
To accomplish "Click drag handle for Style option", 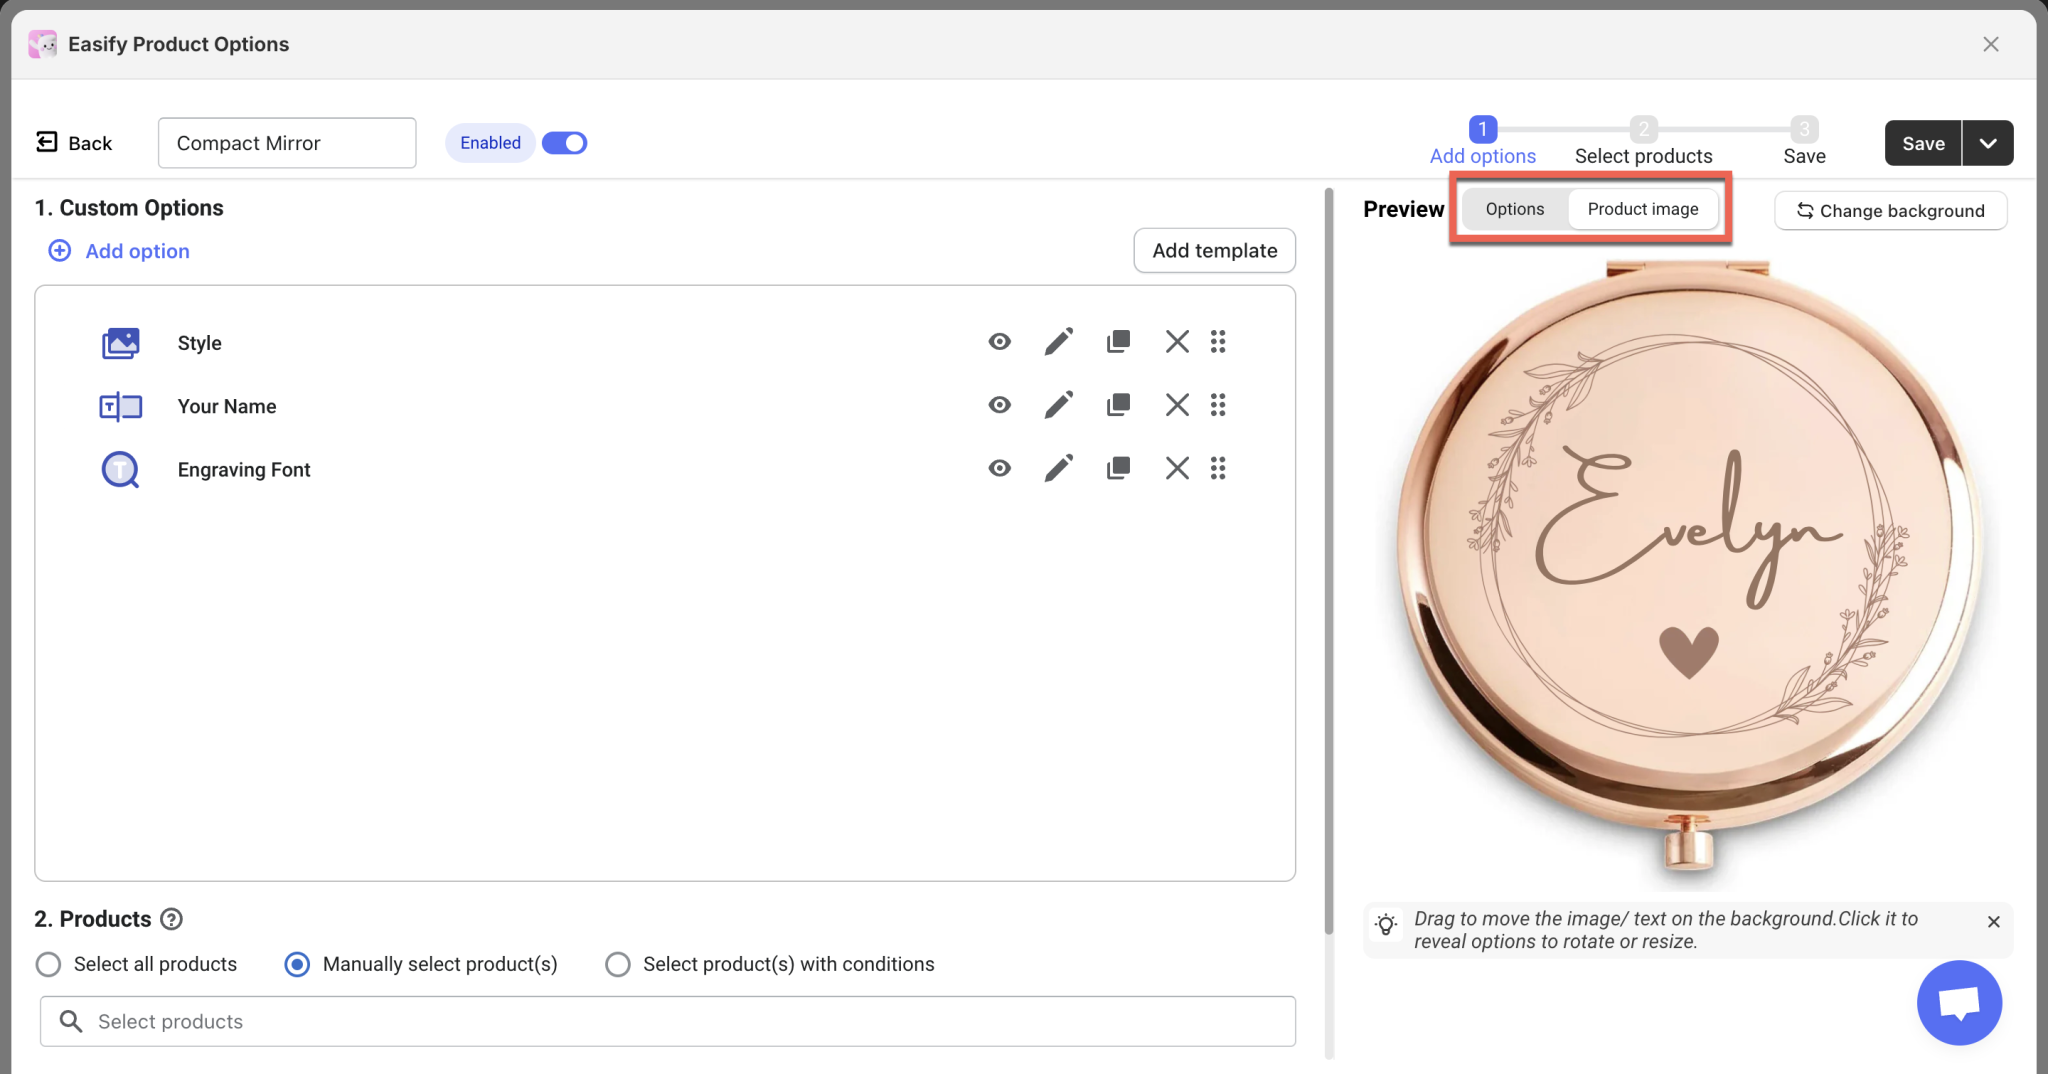I will pyautogui.click(x=1217, y=342).
